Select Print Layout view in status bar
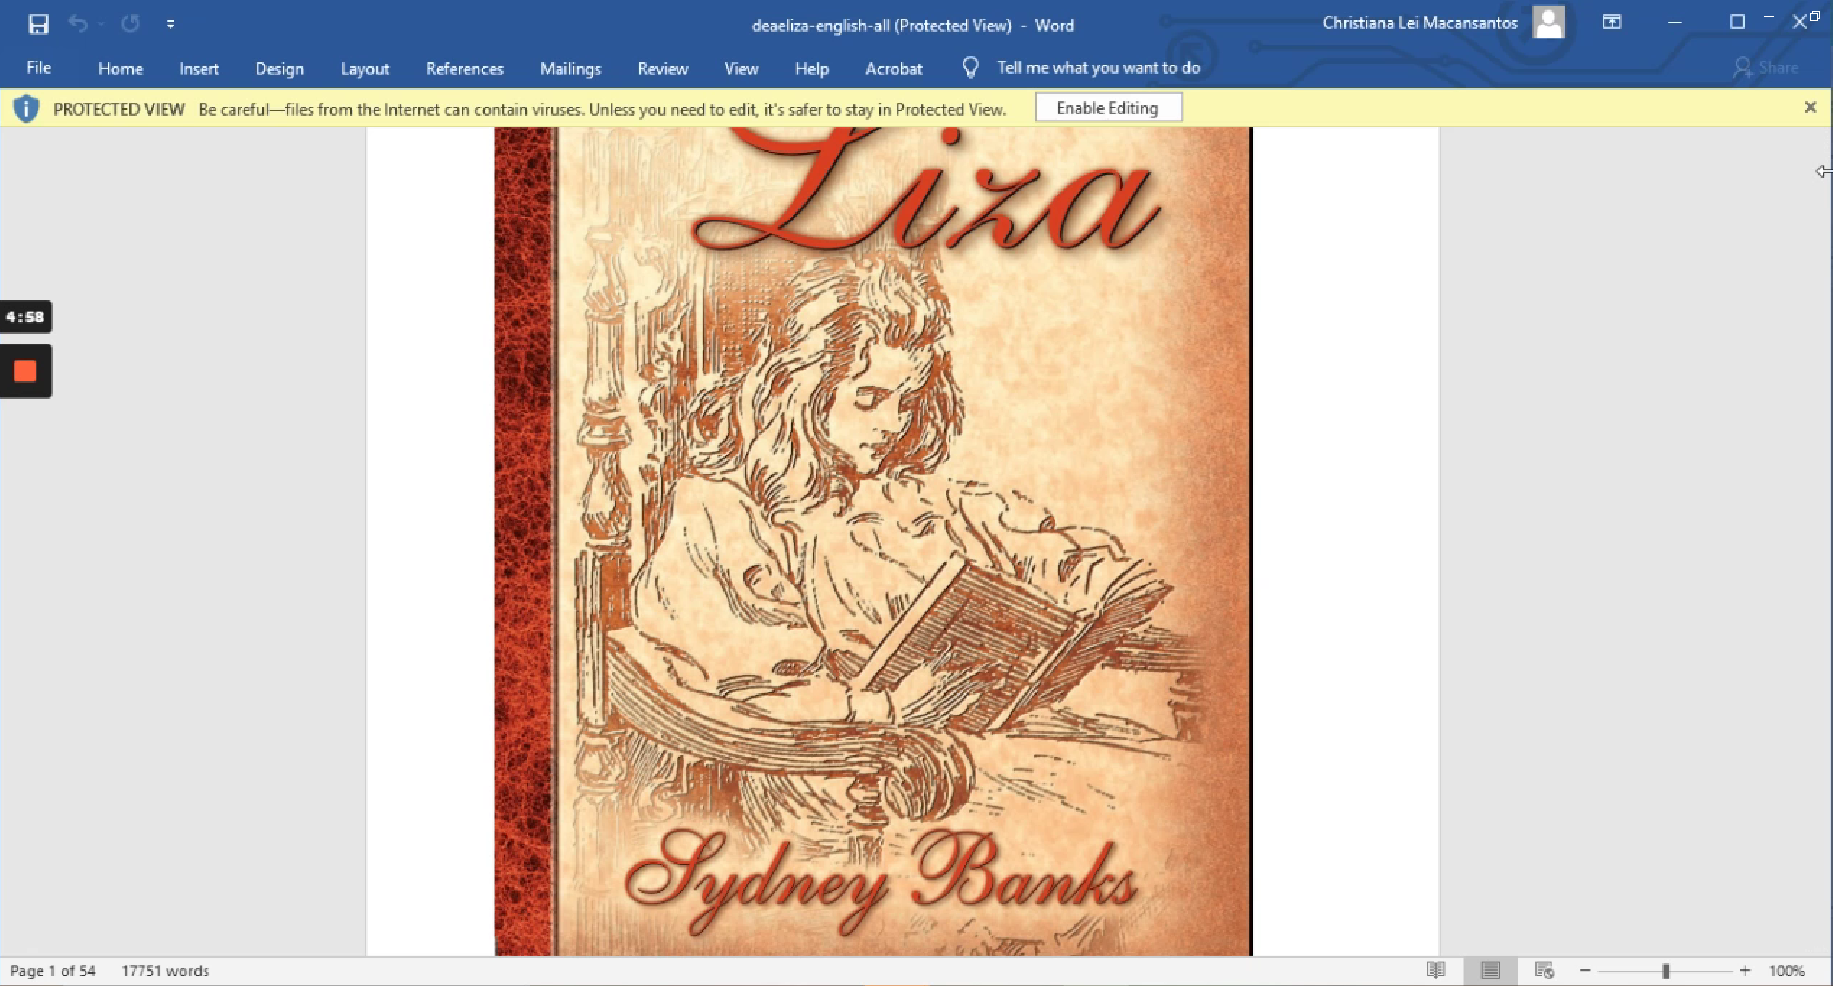Viewport: 1833px width, 986px height. click(1490, 970)
